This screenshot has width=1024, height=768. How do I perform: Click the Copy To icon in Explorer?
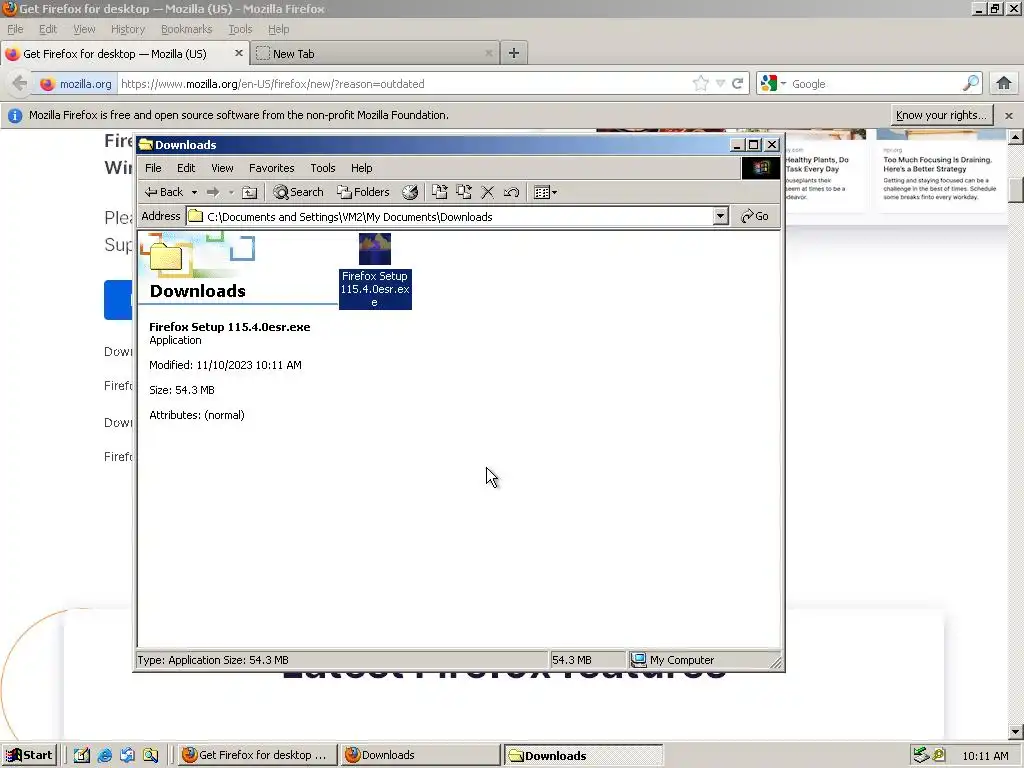(x=464, y=192)
